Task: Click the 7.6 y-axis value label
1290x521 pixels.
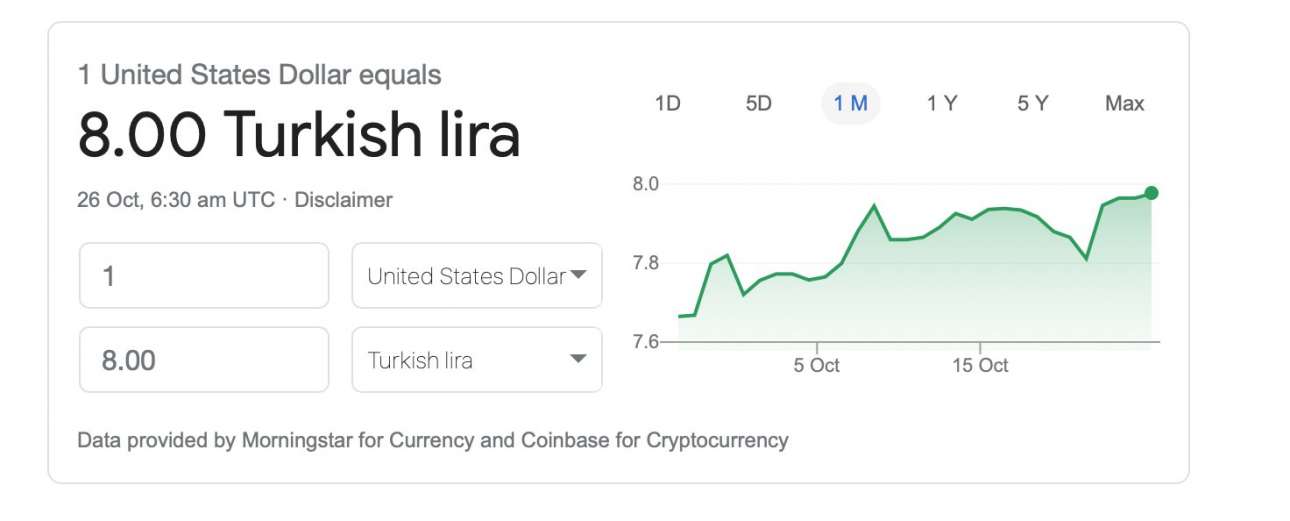Action: tap(645, 342)
